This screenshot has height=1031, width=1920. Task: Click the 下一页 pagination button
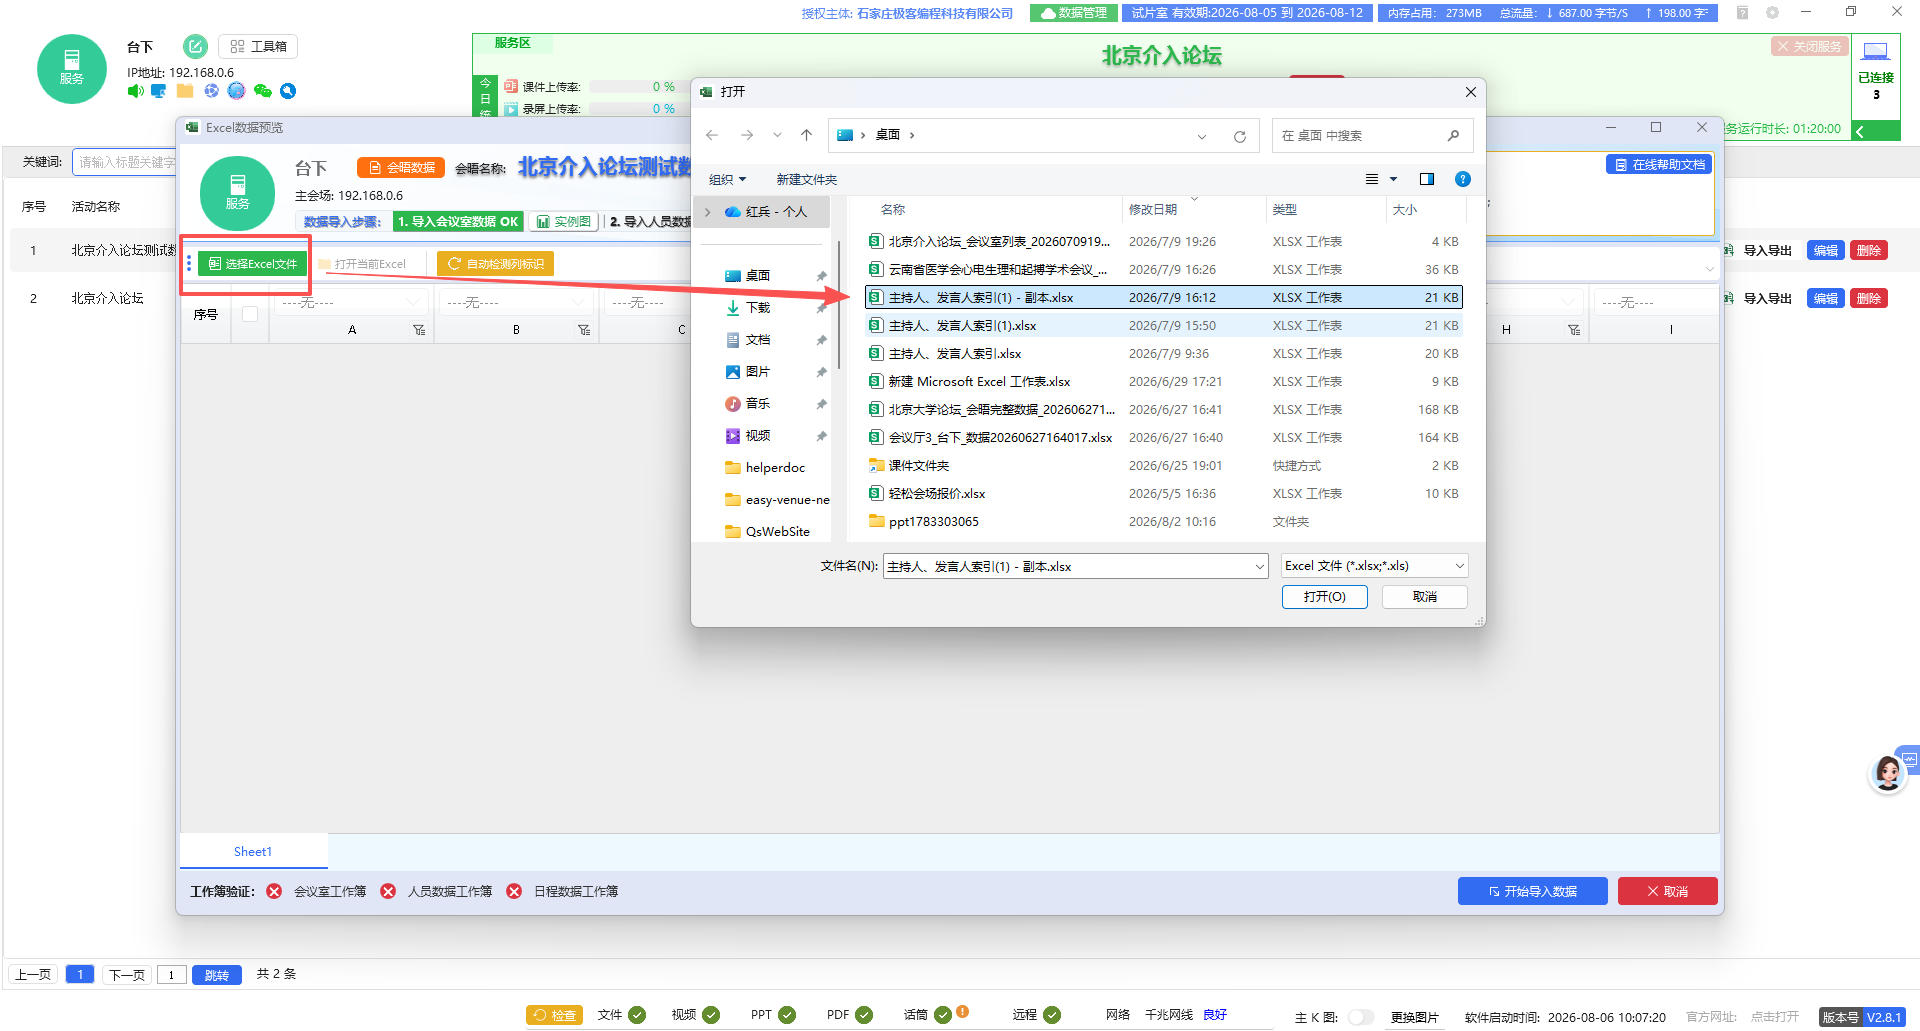point(127,975)
